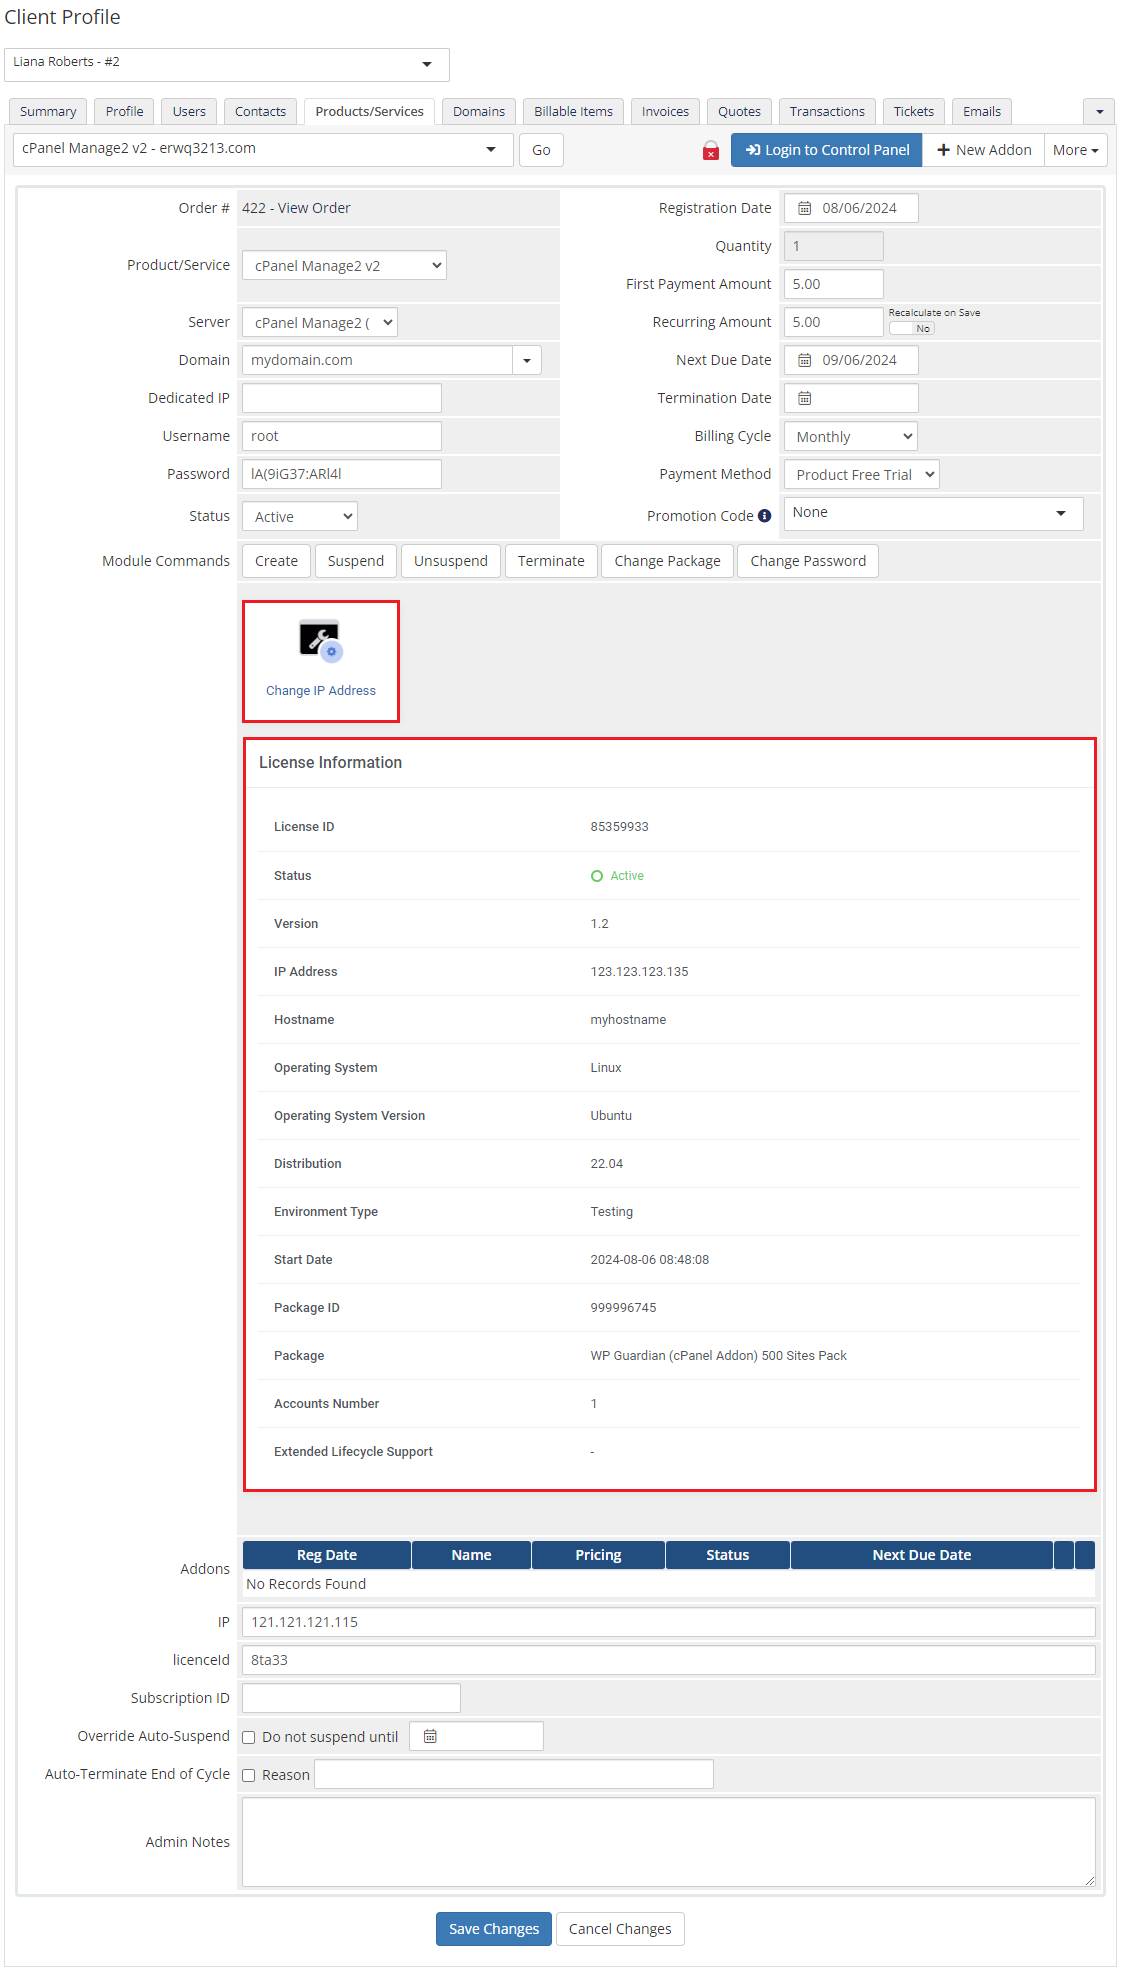
Task: Open the Status dropdown set to Active
Action: tap(300, 517)
